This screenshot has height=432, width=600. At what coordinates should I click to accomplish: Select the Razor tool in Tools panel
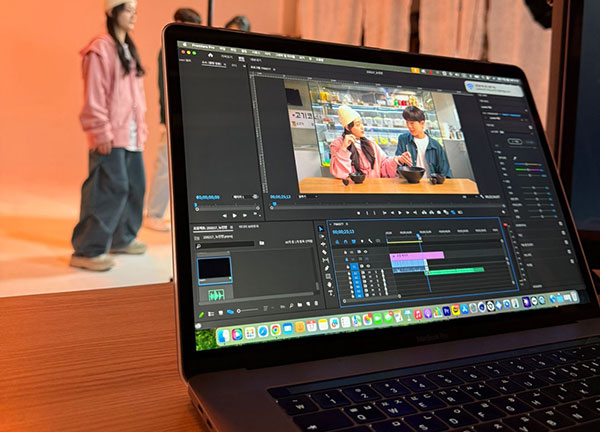pyautogui.click(x=322, y=254)
